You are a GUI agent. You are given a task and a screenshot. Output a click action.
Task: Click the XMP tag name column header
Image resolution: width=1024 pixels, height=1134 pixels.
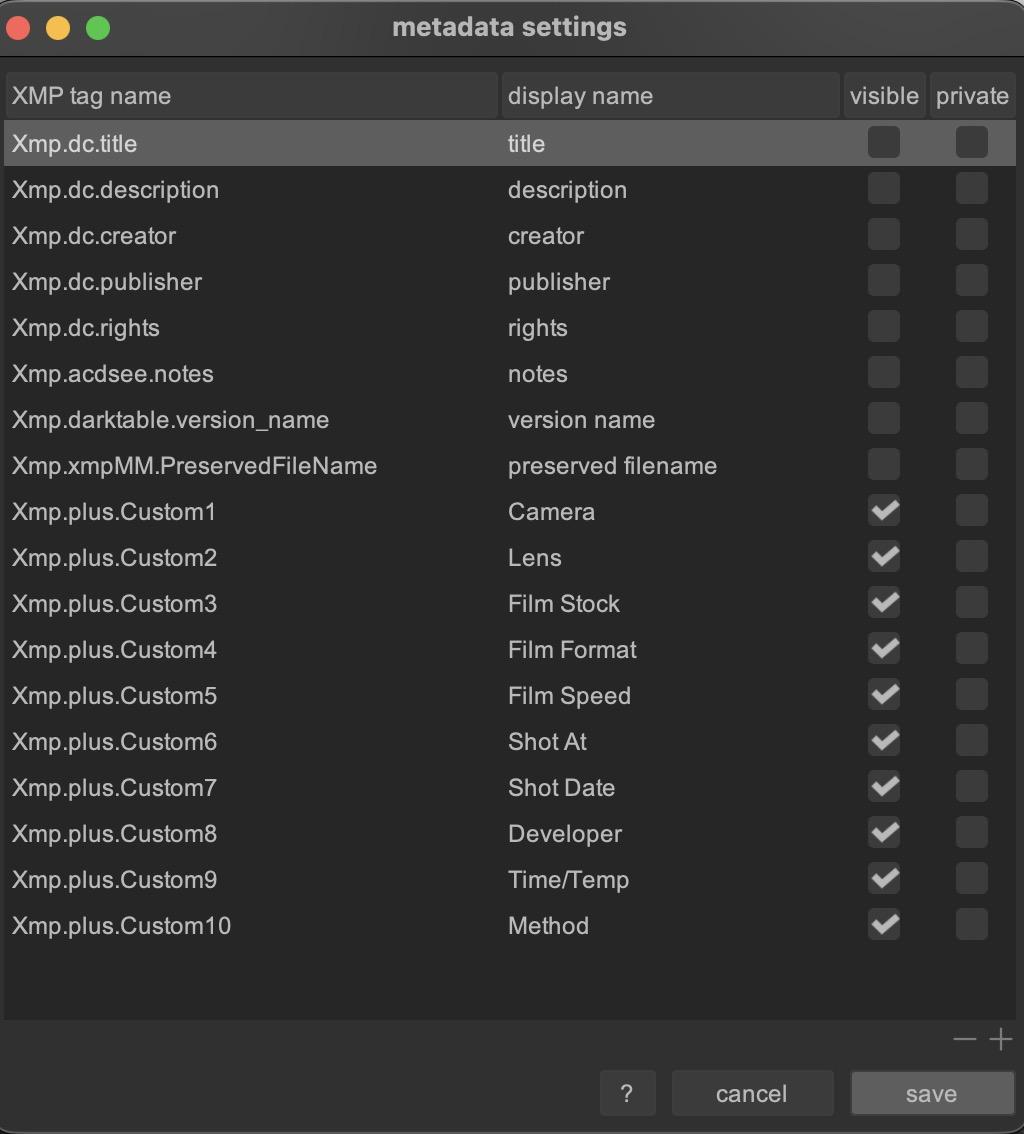[250, 96]
